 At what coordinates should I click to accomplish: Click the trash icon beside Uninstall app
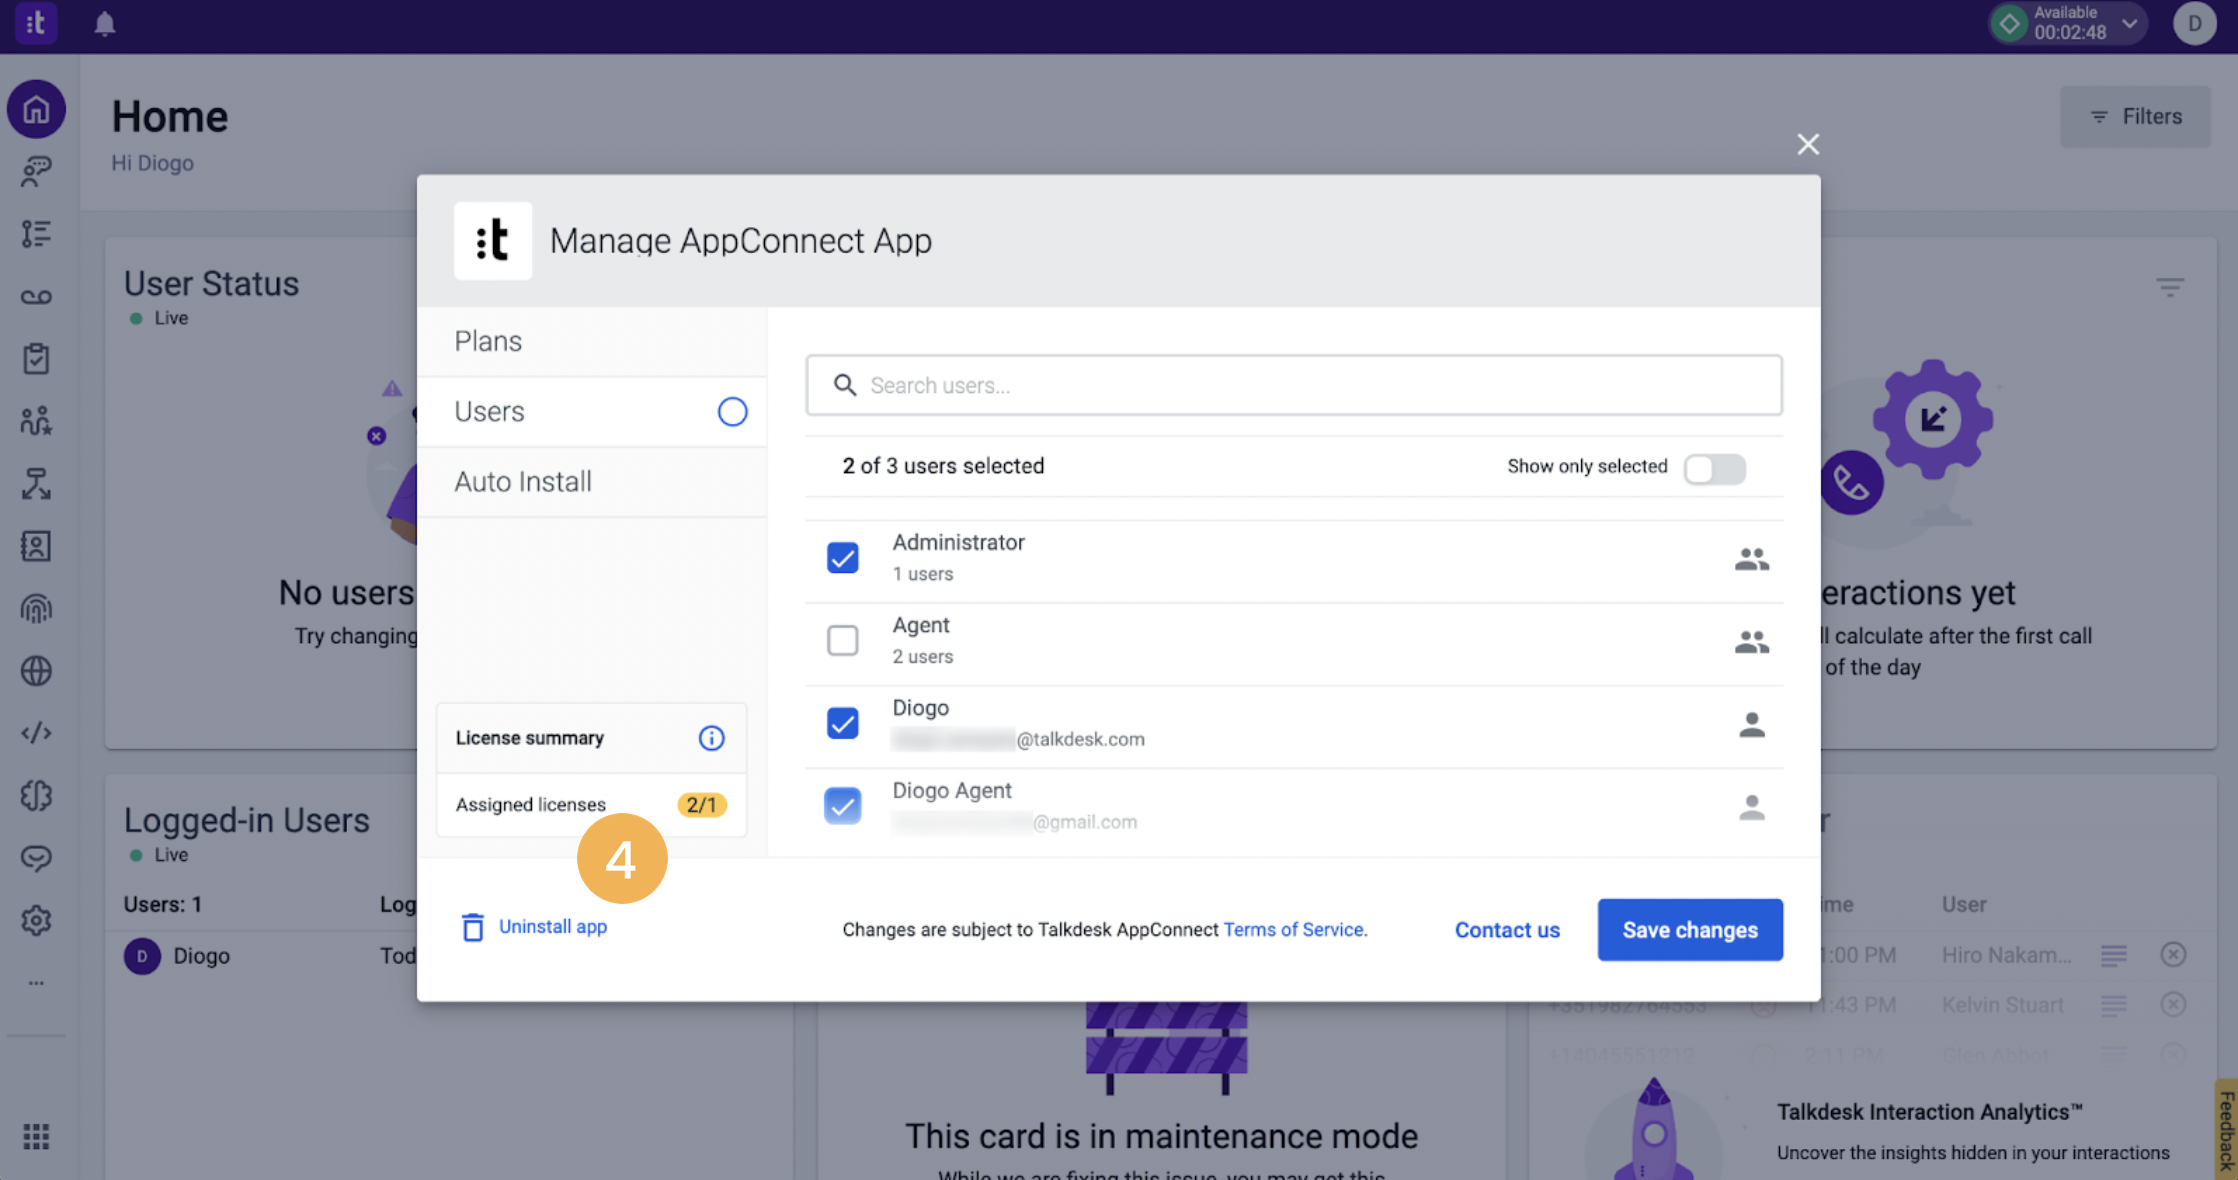pos(473,927)
